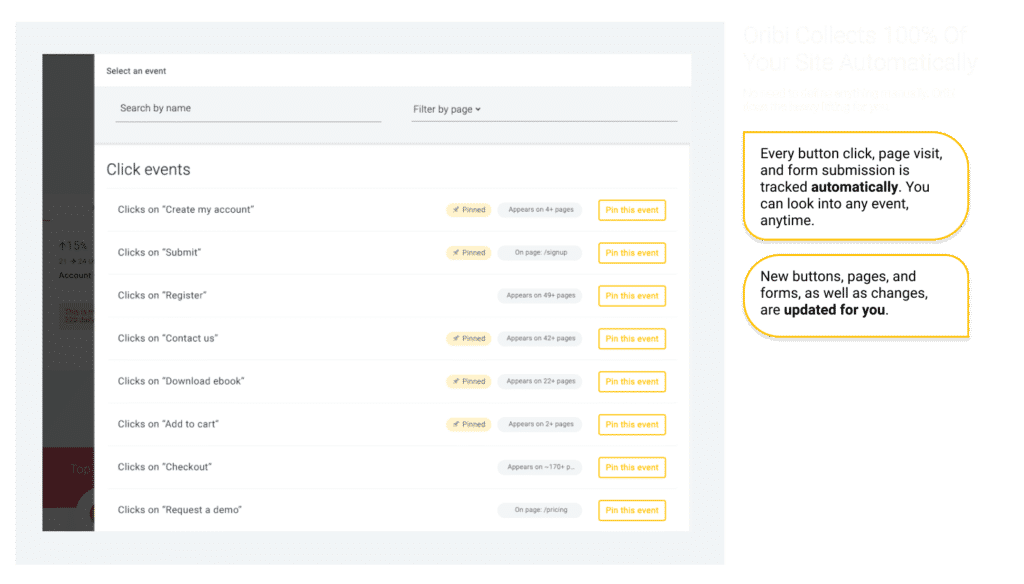The image size is (1024, 584).
Task: Pin the "Request a demo" event
Action: coord(632,510)
